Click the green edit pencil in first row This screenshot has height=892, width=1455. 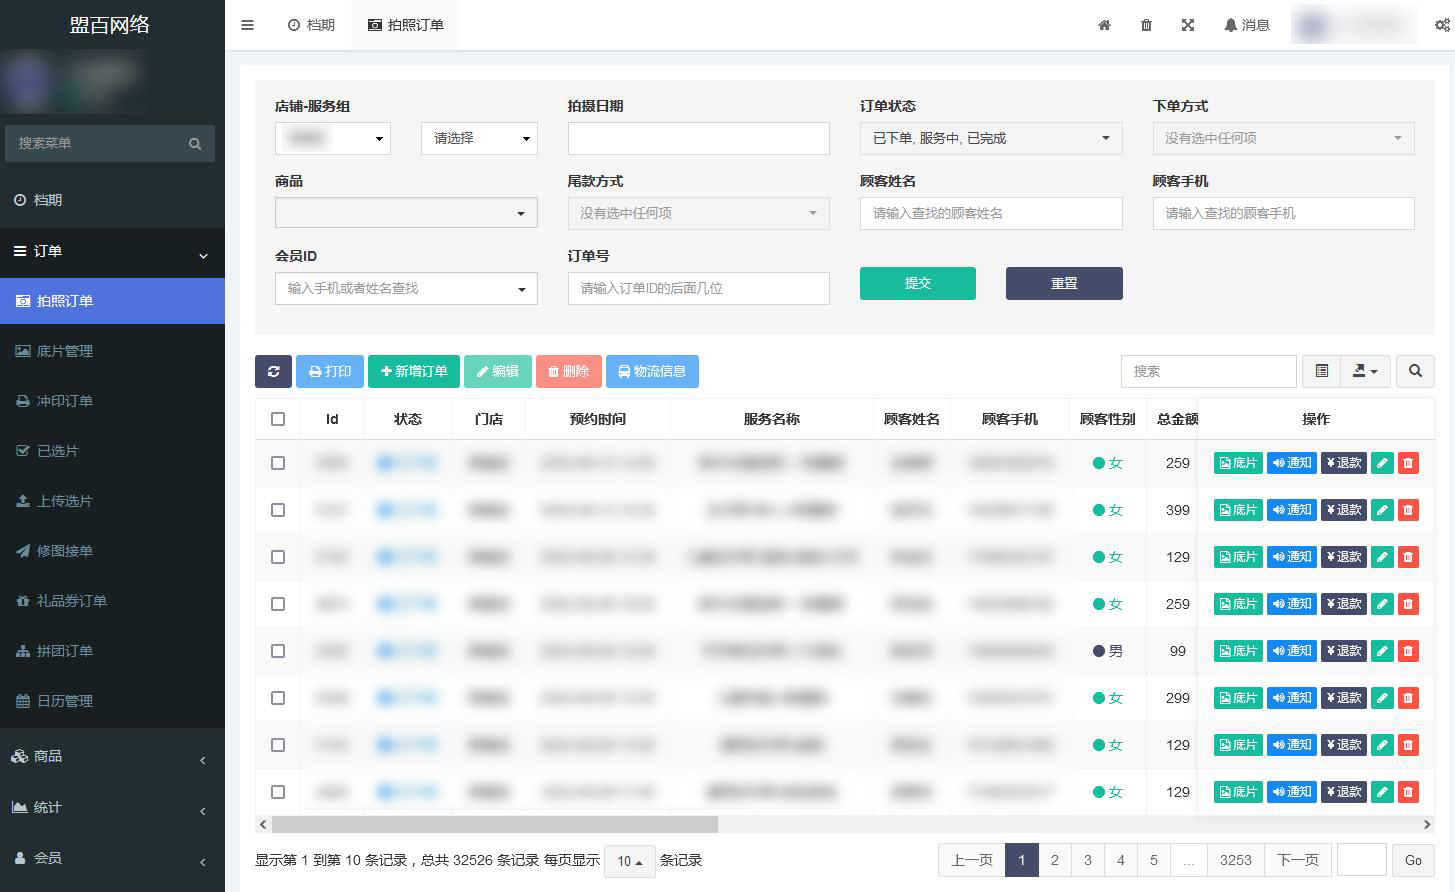1382,463
